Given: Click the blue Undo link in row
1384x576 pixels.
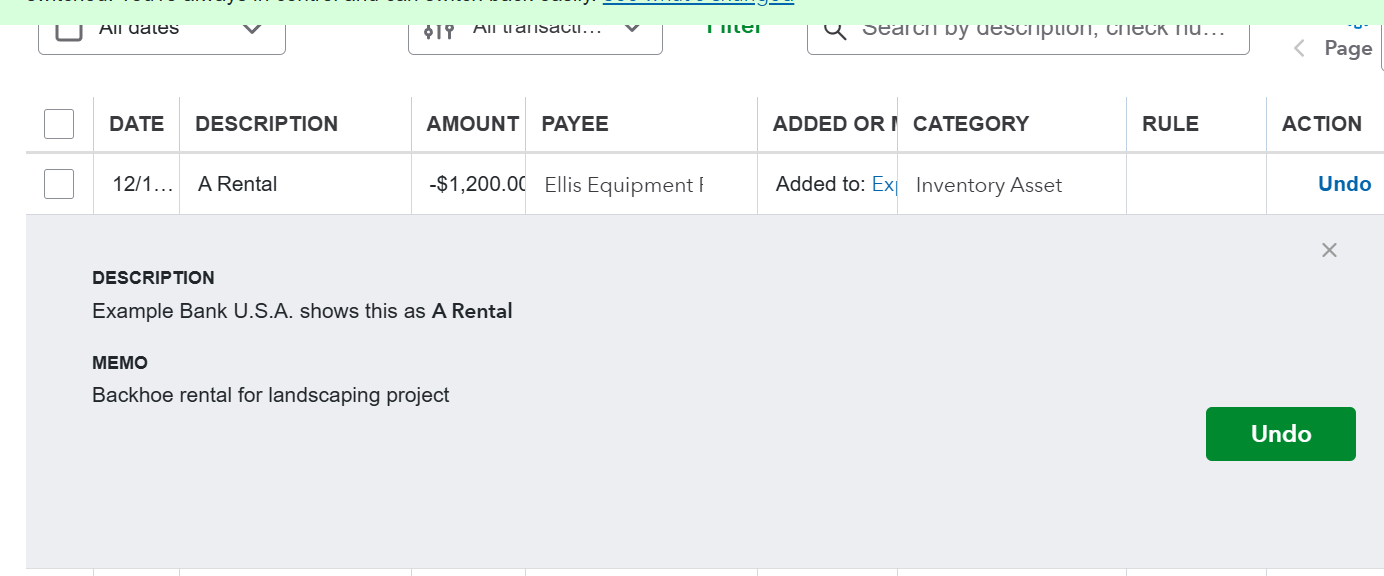Looking at the screenshot, I should (1344, 184).
